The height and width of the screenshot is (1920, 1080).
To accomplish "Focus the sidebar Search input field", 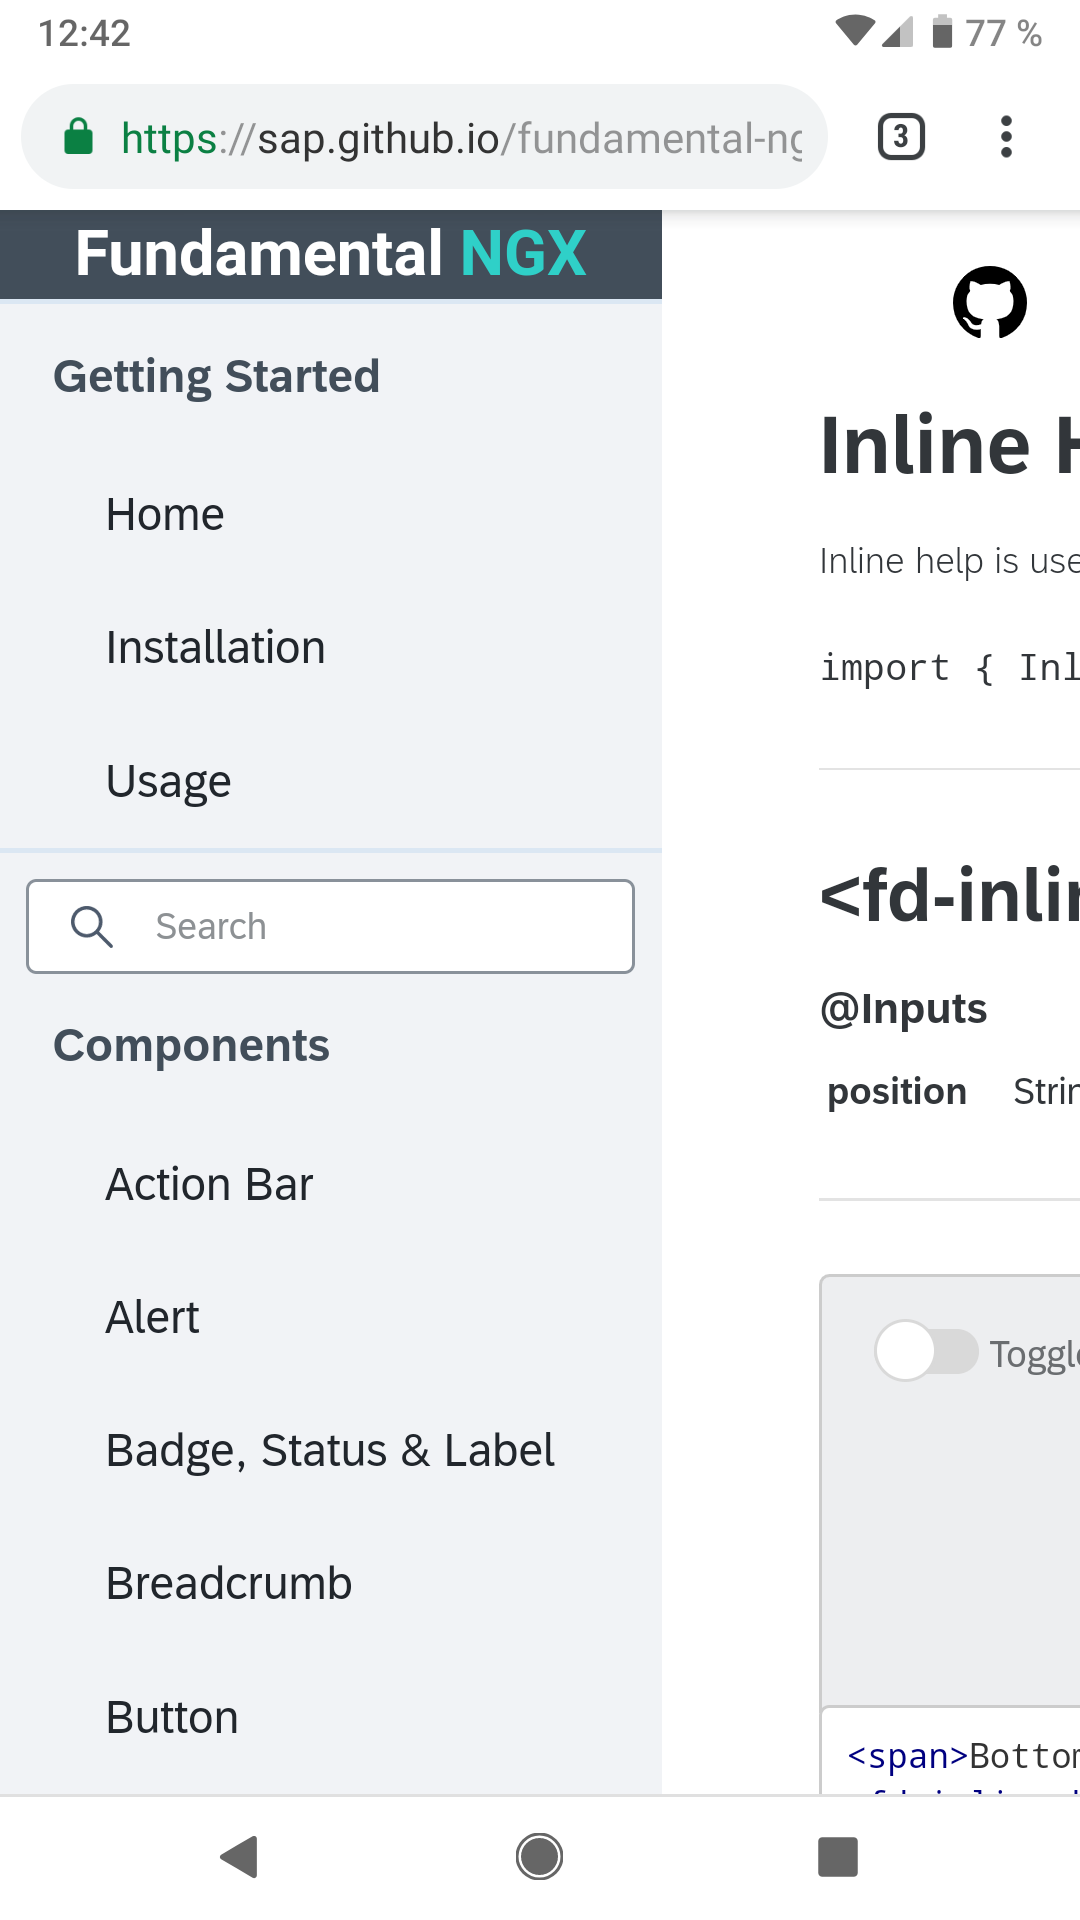I will (331, 926).
